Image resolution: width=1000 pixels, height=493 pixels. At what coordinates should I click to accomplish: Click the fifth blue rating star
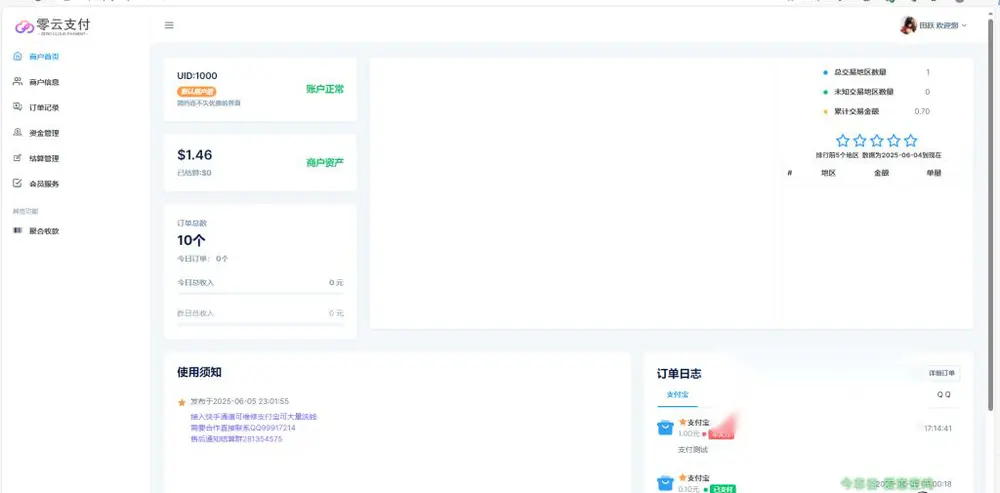click(911, 140)
